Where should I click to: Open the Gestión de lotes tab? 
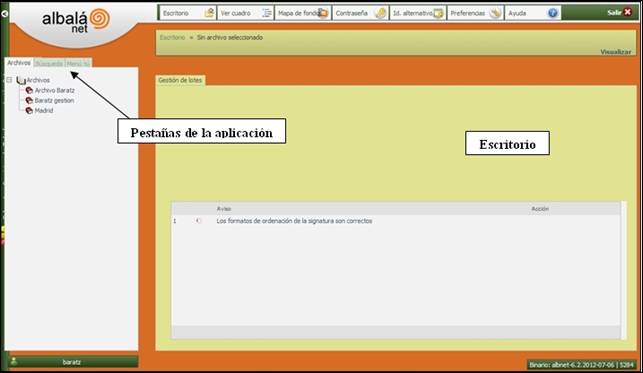[180, 80]
